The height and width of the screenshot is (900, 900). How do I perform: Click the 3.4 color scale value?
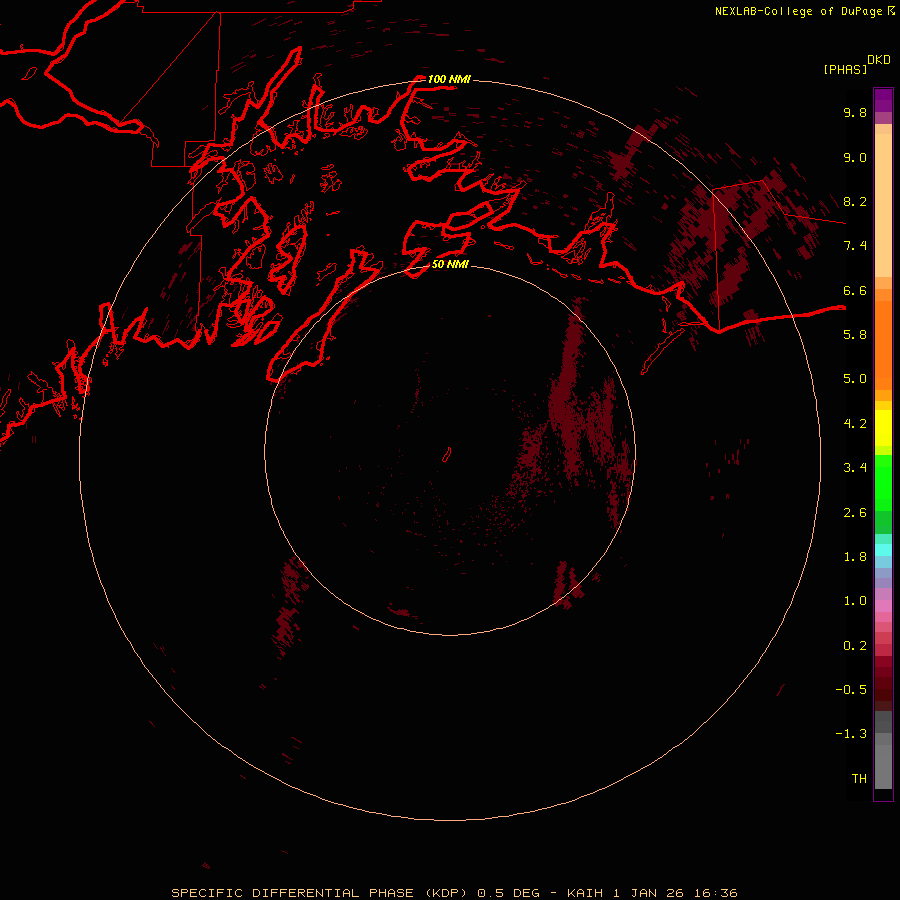click(855, 468)
